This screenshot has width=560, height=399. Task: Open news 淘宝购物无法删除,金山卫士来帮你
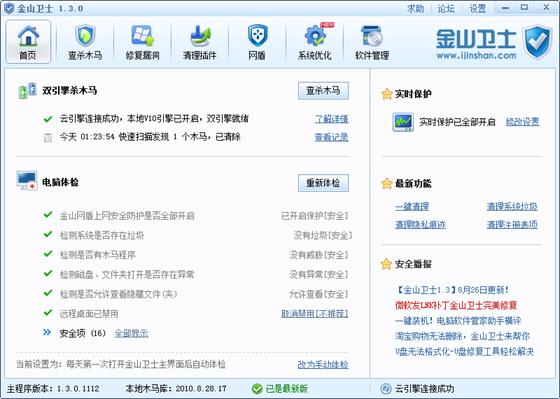(462, 336)
